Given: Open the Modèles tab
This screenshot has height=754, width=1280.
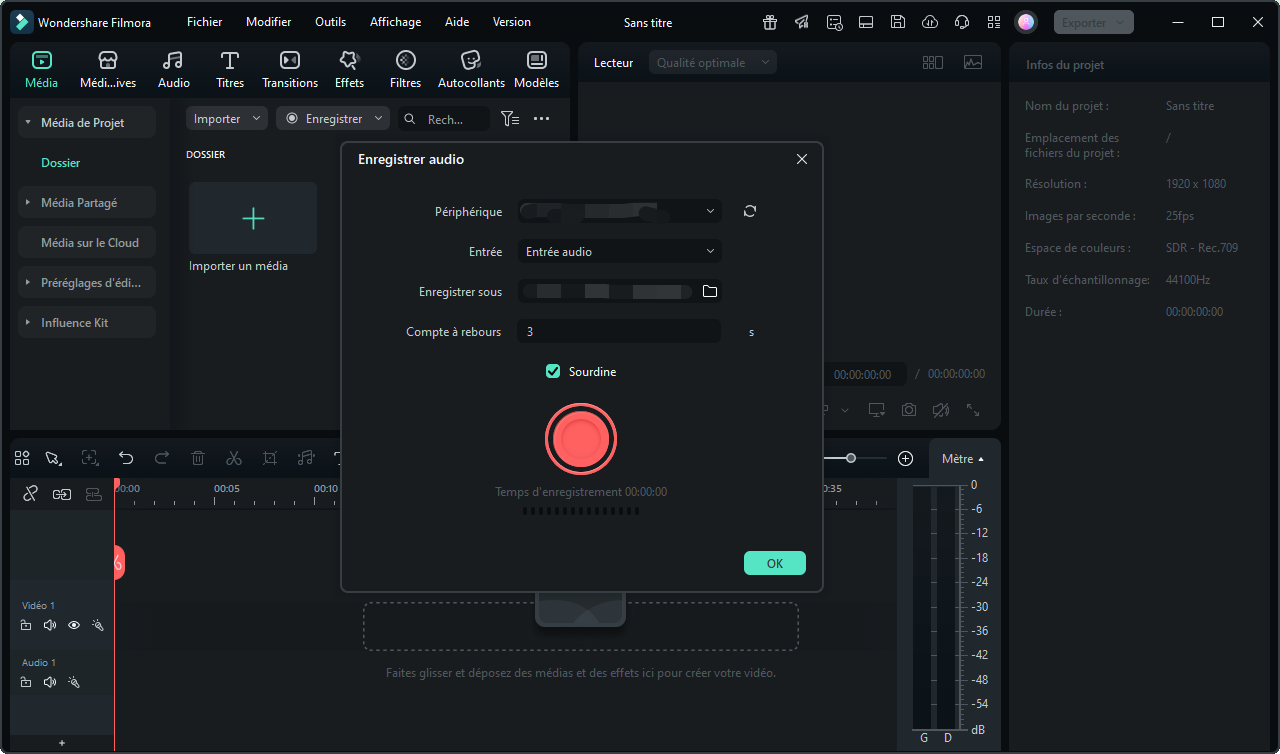Looking at the screenshot, I should tap(537, 70).
